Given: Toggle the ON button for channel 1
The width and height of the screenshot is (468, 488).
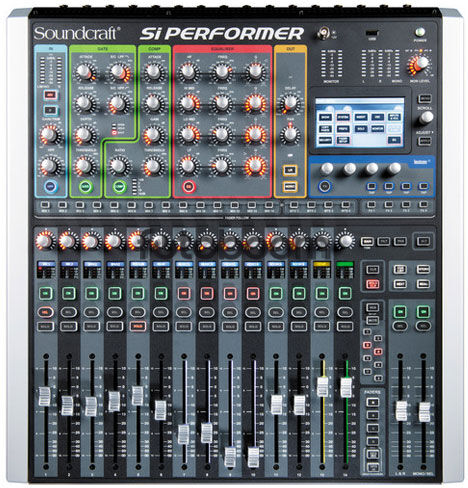Looking at the screenshot, I should tap(46, 294).
